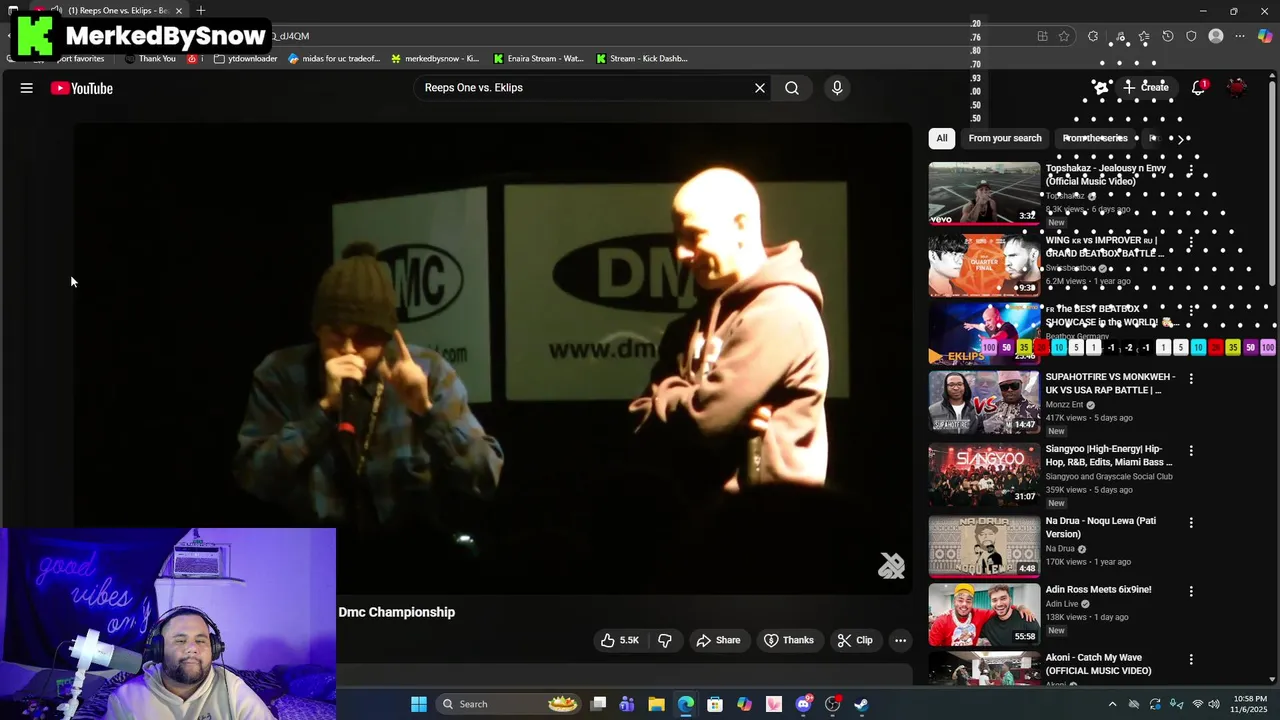Open Microsoft Store from taskbar
This screenshot has width=1280, height=720.
coord(715,704)
